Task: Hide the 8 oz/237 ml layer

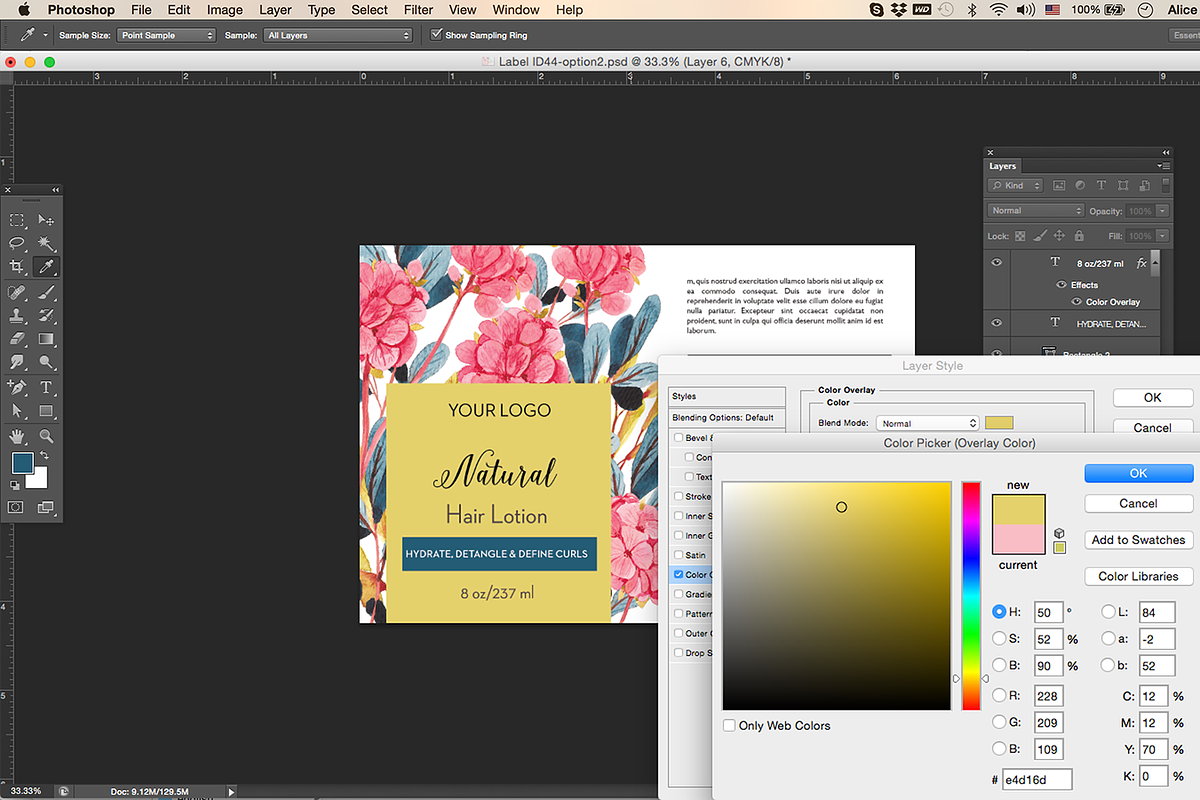Action: click(x=996, y=263)
